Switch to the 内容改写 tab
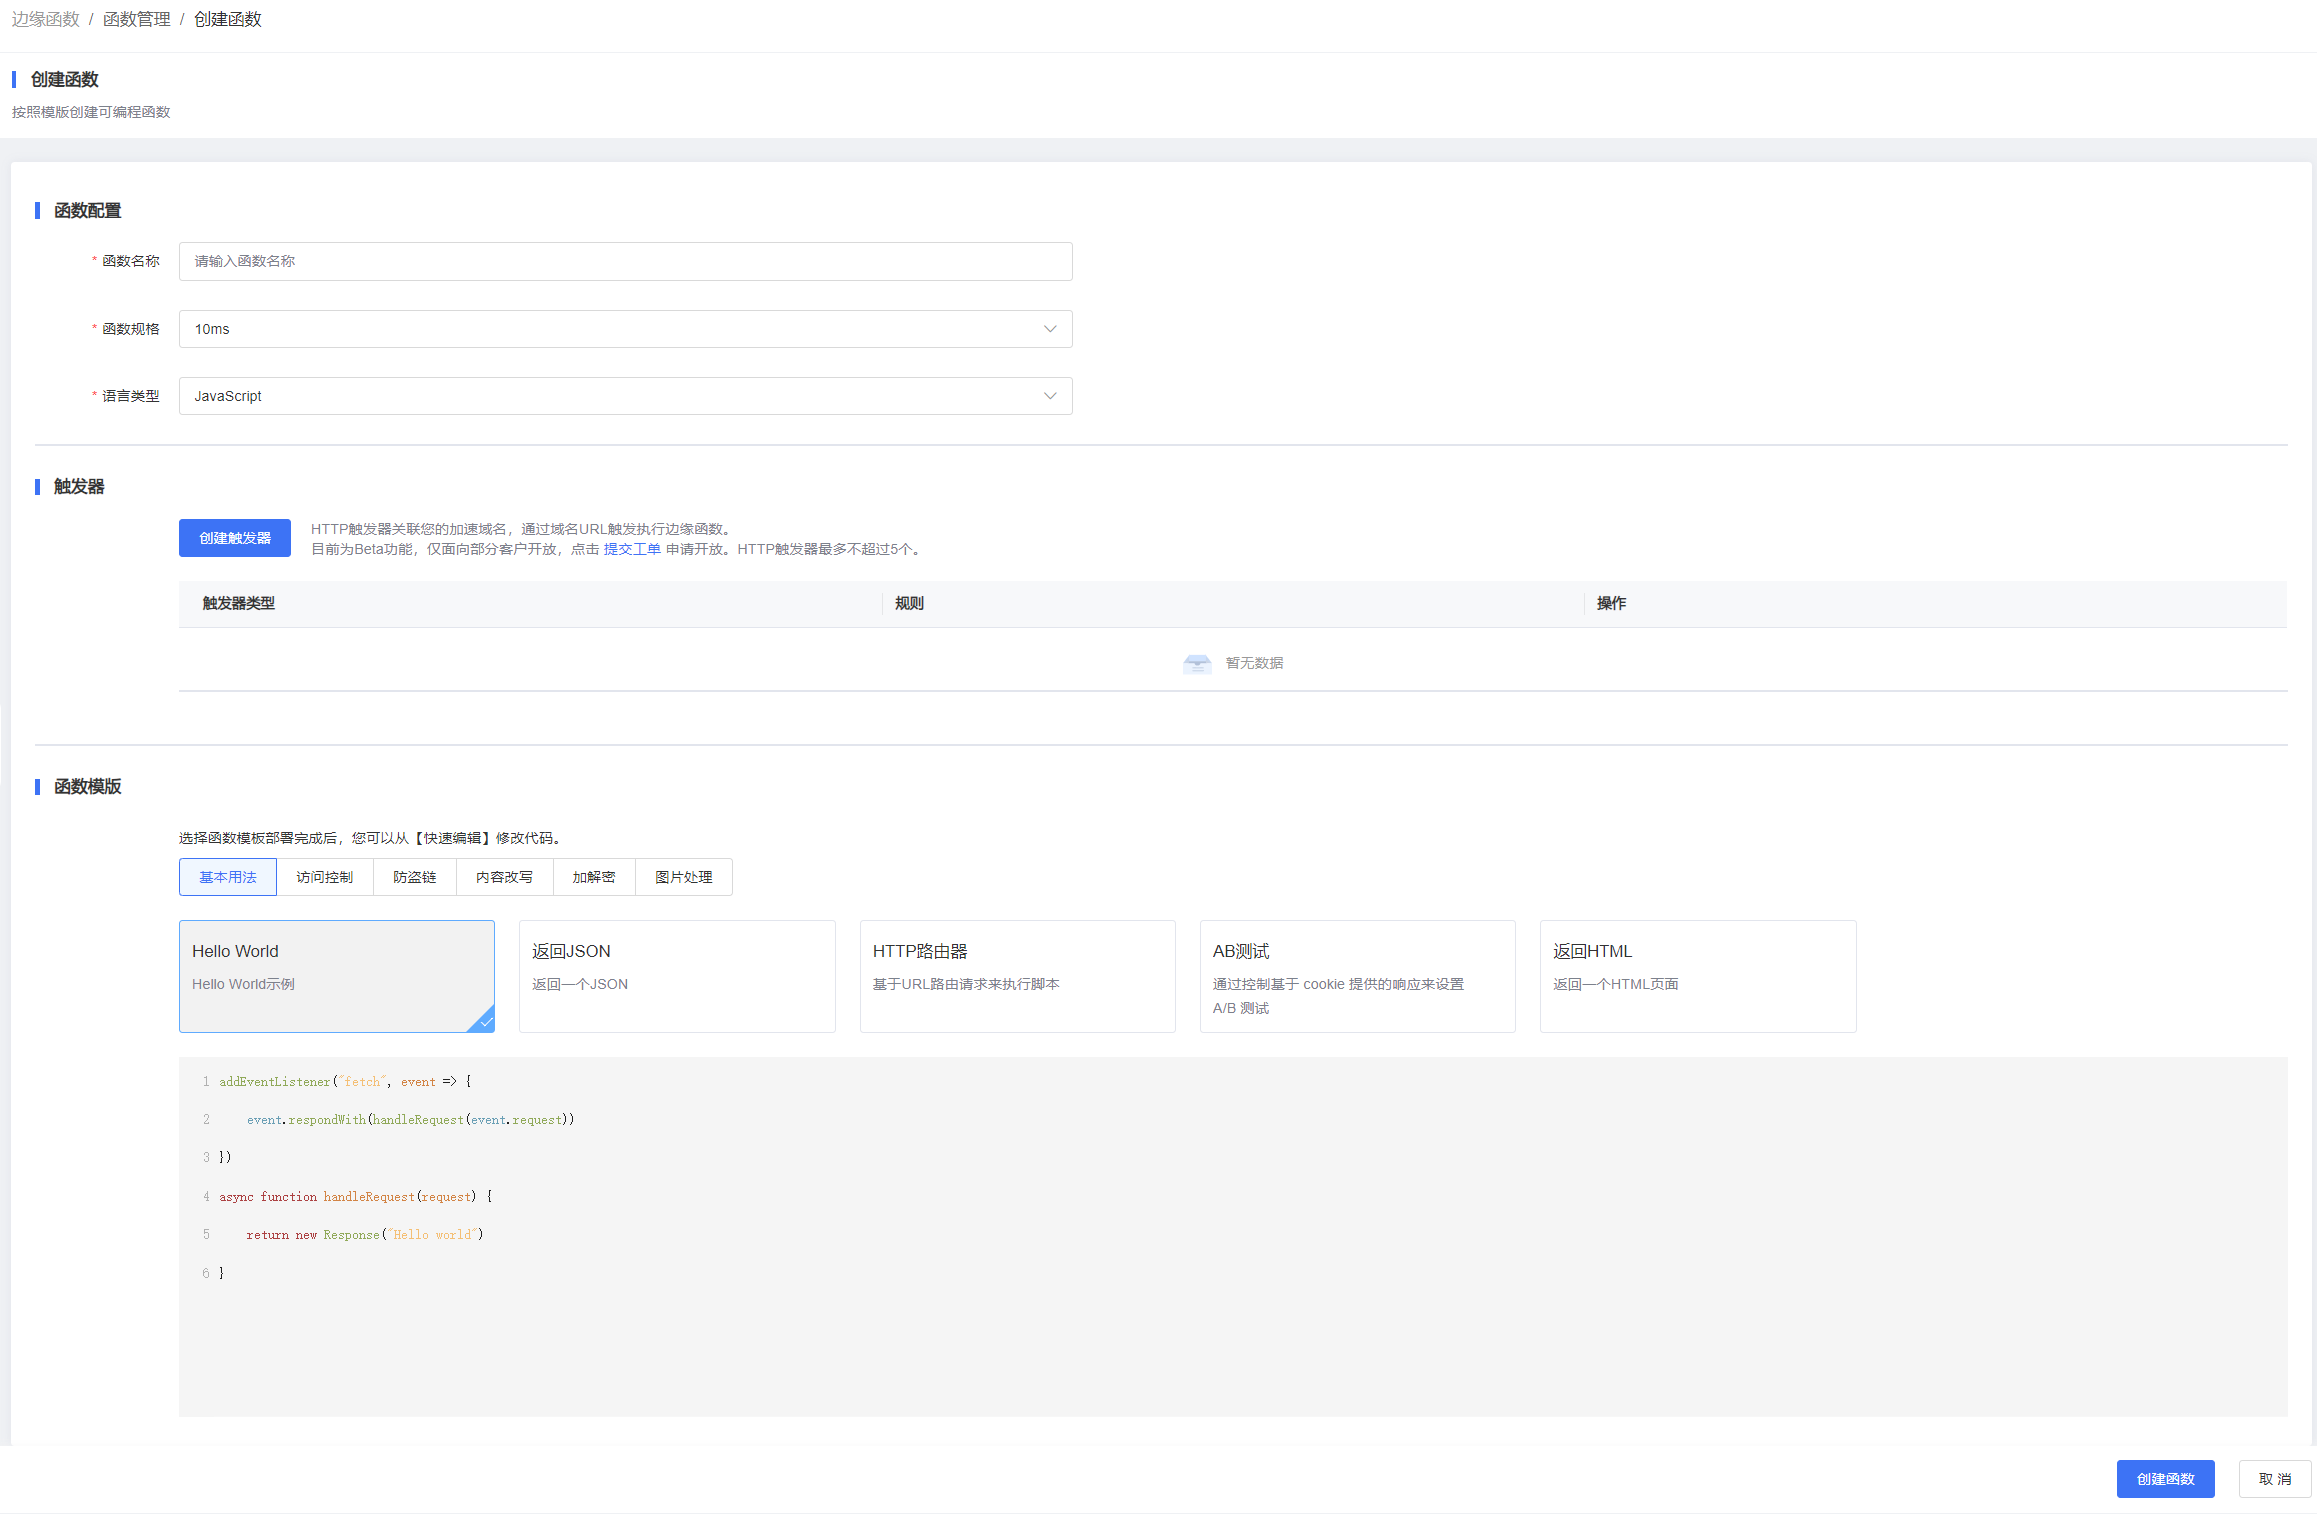 pos(505,877)
